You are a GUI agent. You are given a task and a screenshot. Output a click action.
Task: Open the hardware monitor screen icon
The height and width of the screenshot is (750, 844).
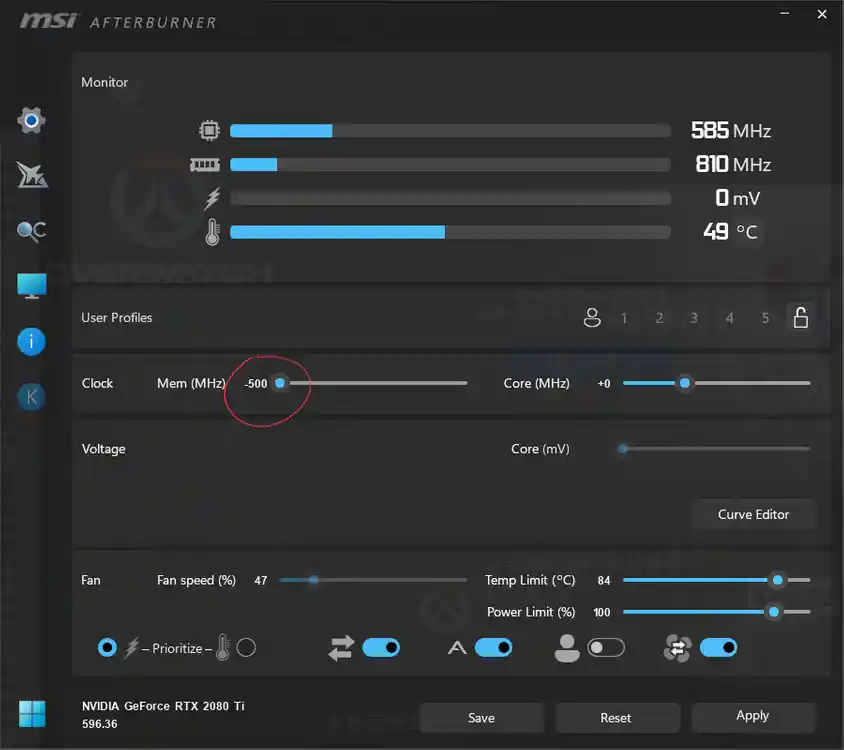(x=32, y=285)
